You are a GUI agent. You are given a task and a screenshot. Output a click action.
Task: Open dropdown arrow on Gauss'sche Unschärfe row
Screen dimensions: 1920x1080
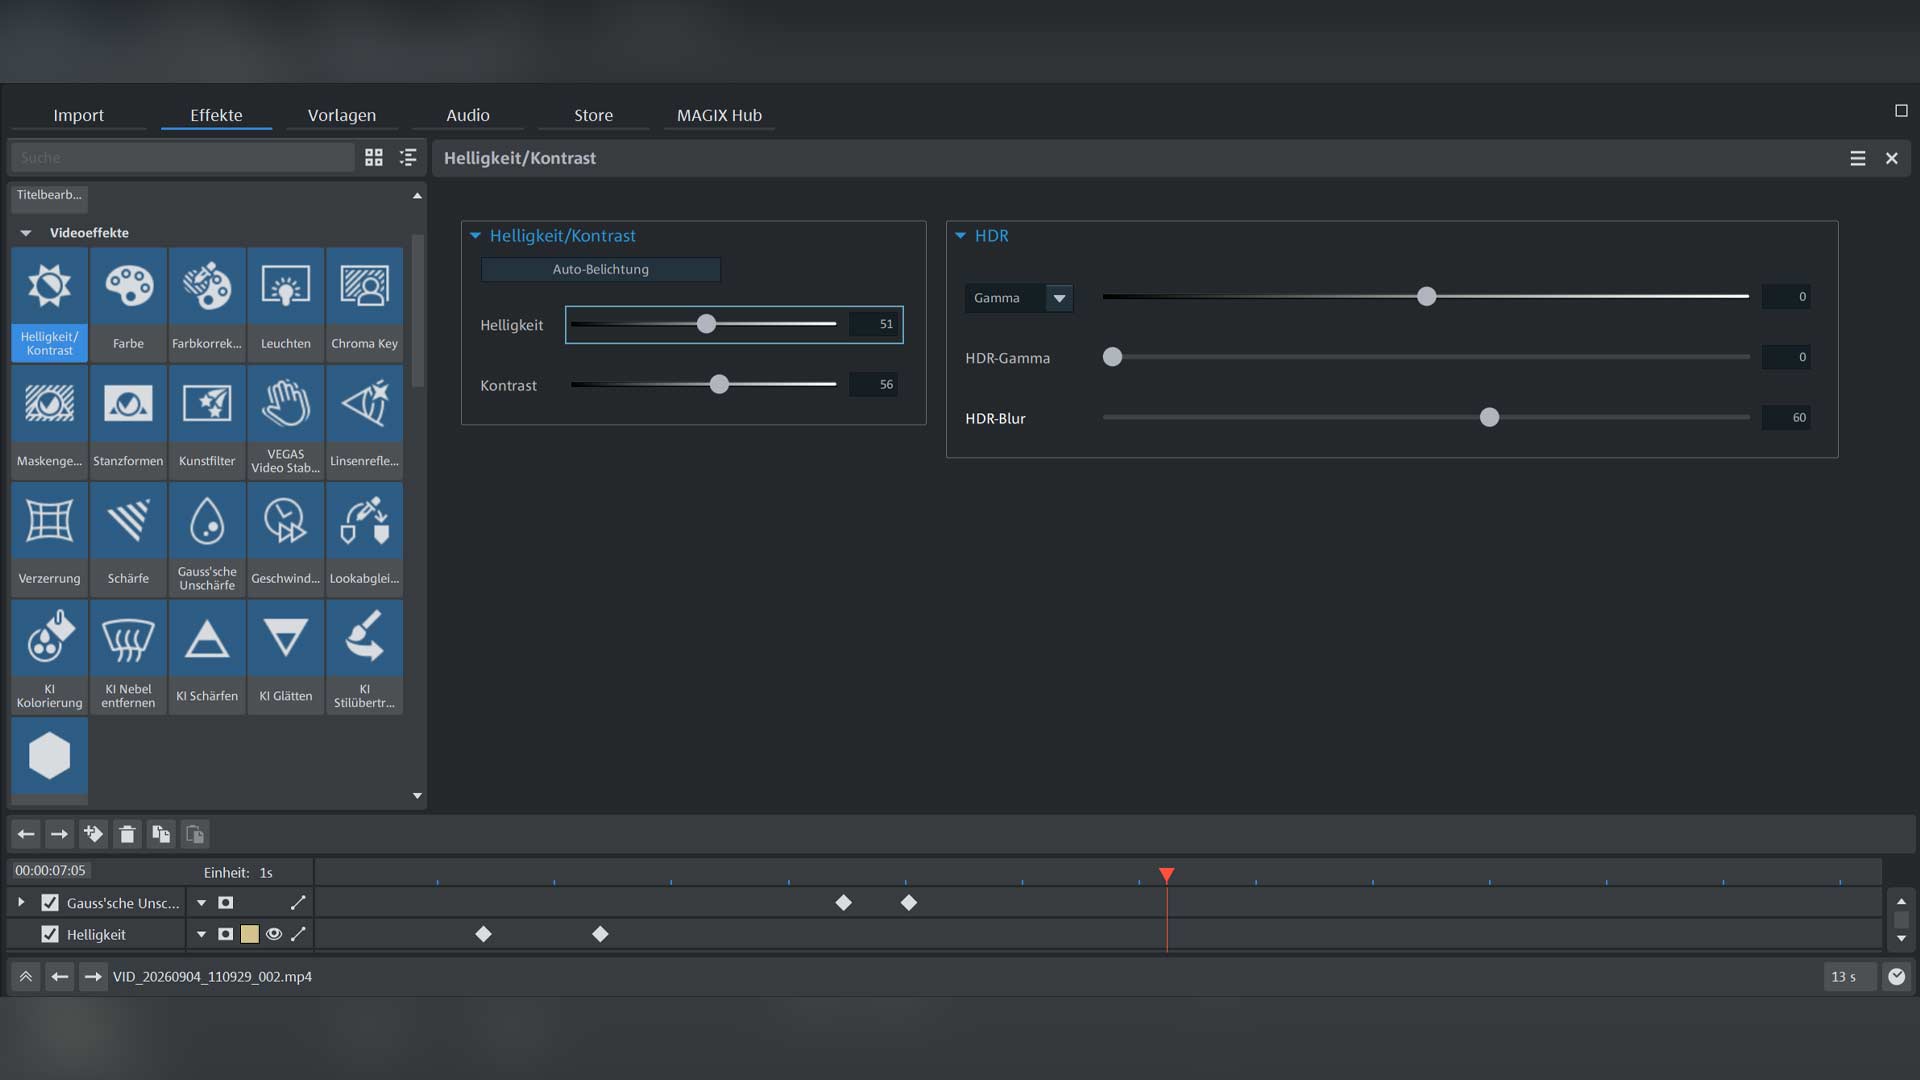pos(201,902)
